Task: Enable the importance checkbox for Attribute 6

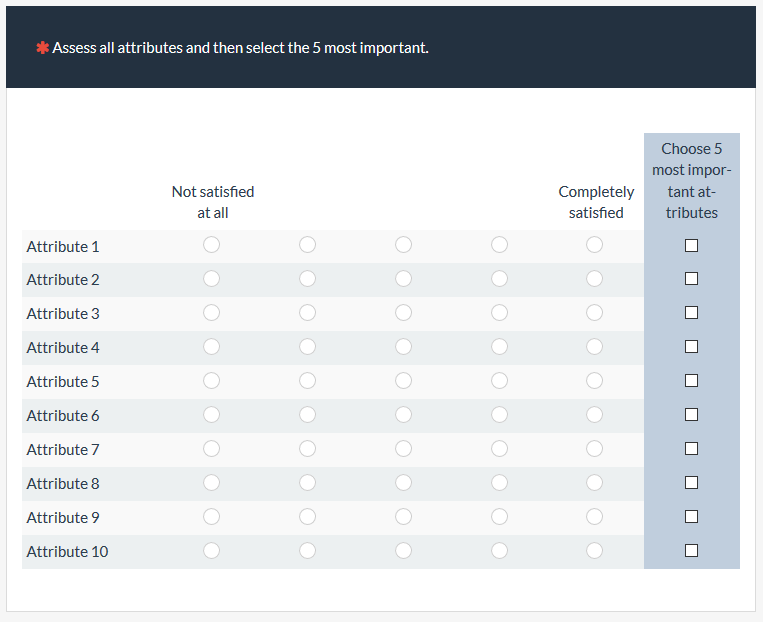Action: 691,415
